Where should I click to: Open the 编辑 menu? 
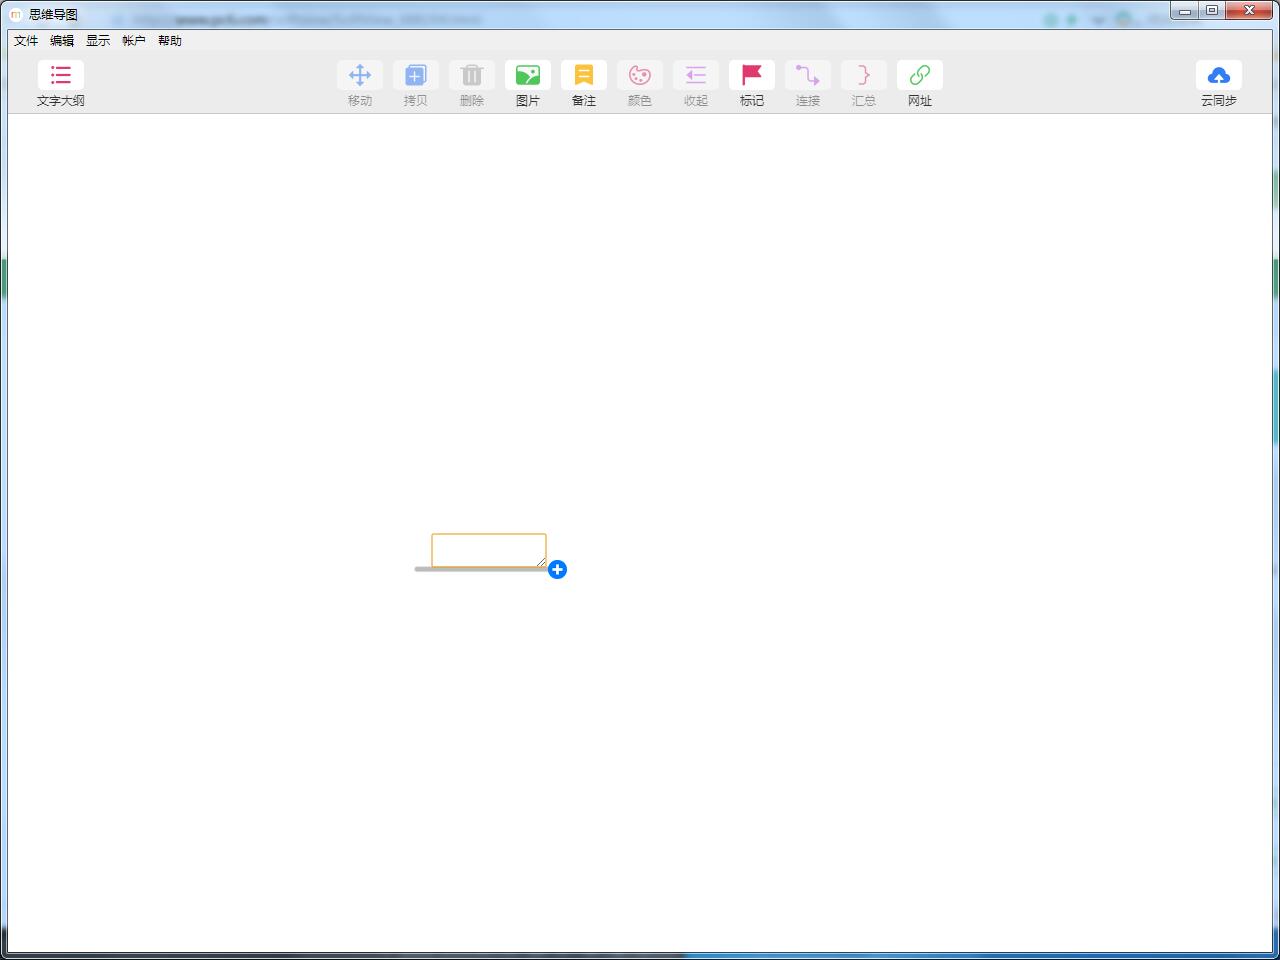(x=61, y=41)
